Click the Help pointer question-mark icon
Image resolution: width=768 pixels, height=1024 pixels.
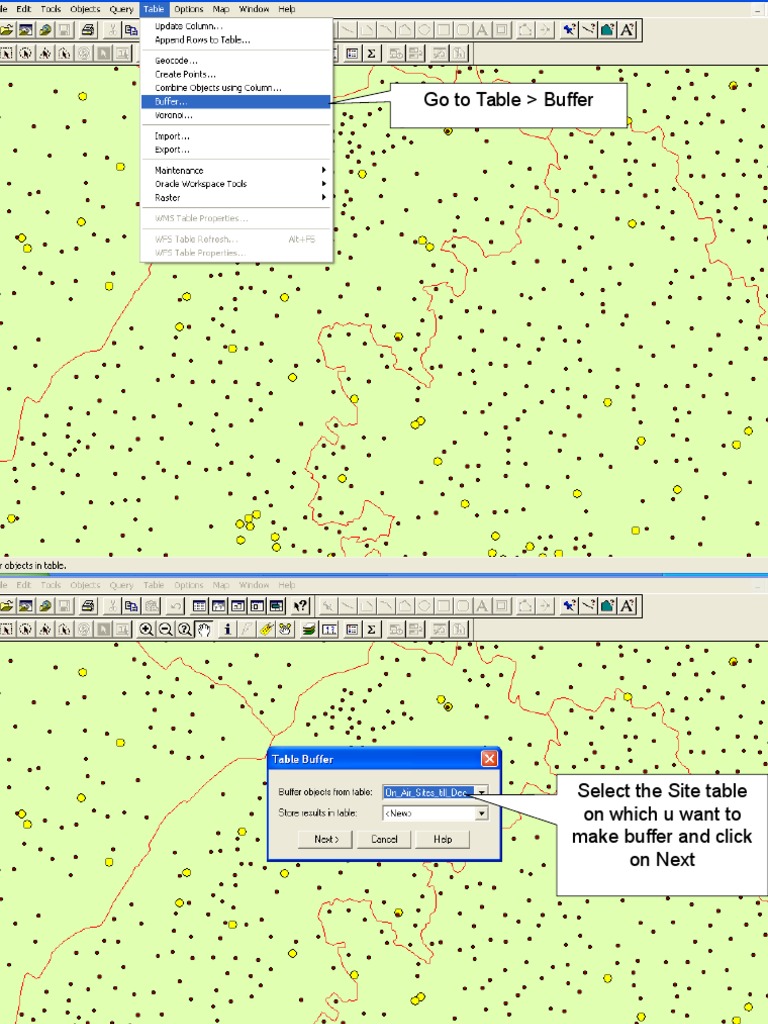click(300, 606)
